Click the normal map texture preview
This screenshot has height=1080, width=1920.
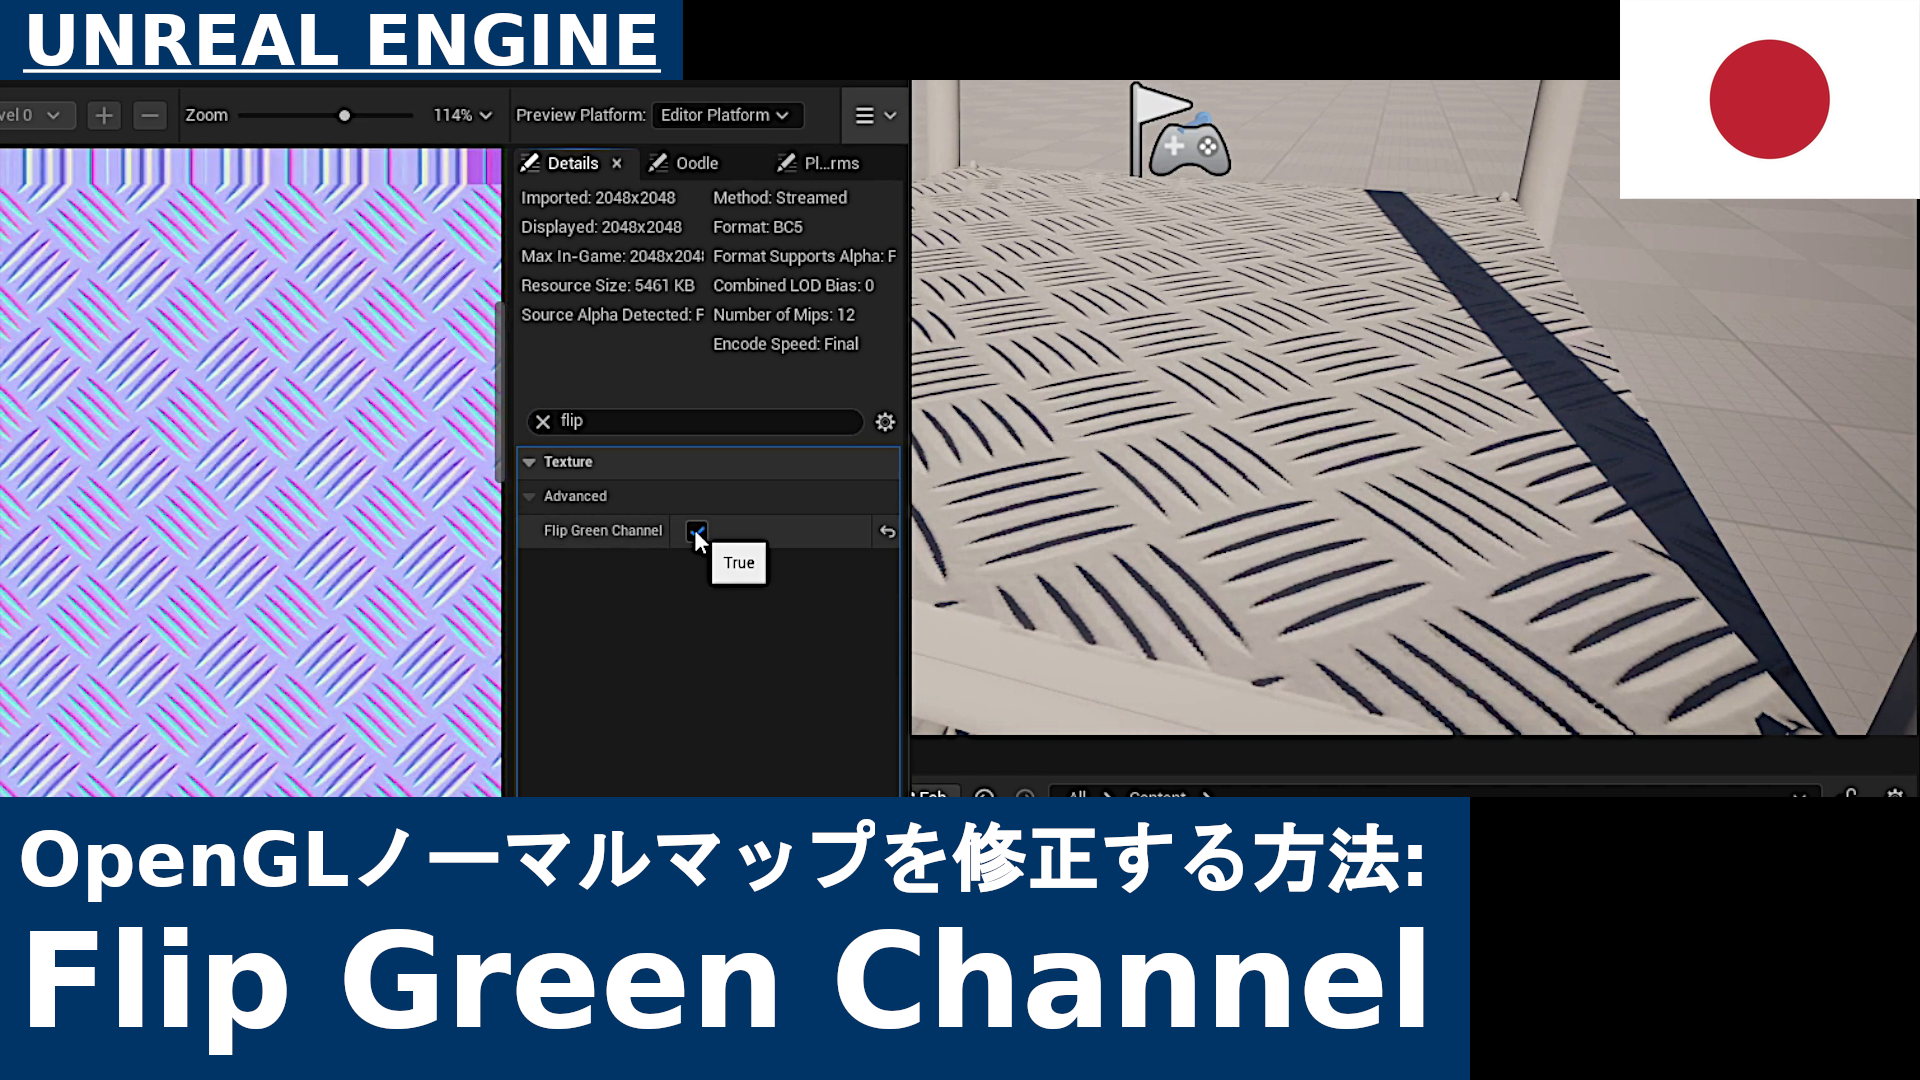250,472
